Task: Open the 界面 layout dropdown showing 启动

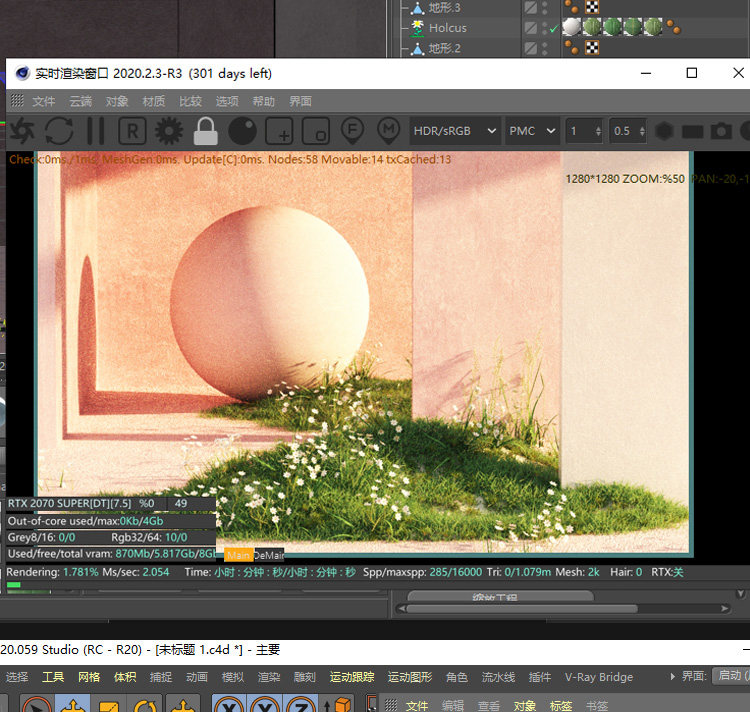Action: coord(731,676)
